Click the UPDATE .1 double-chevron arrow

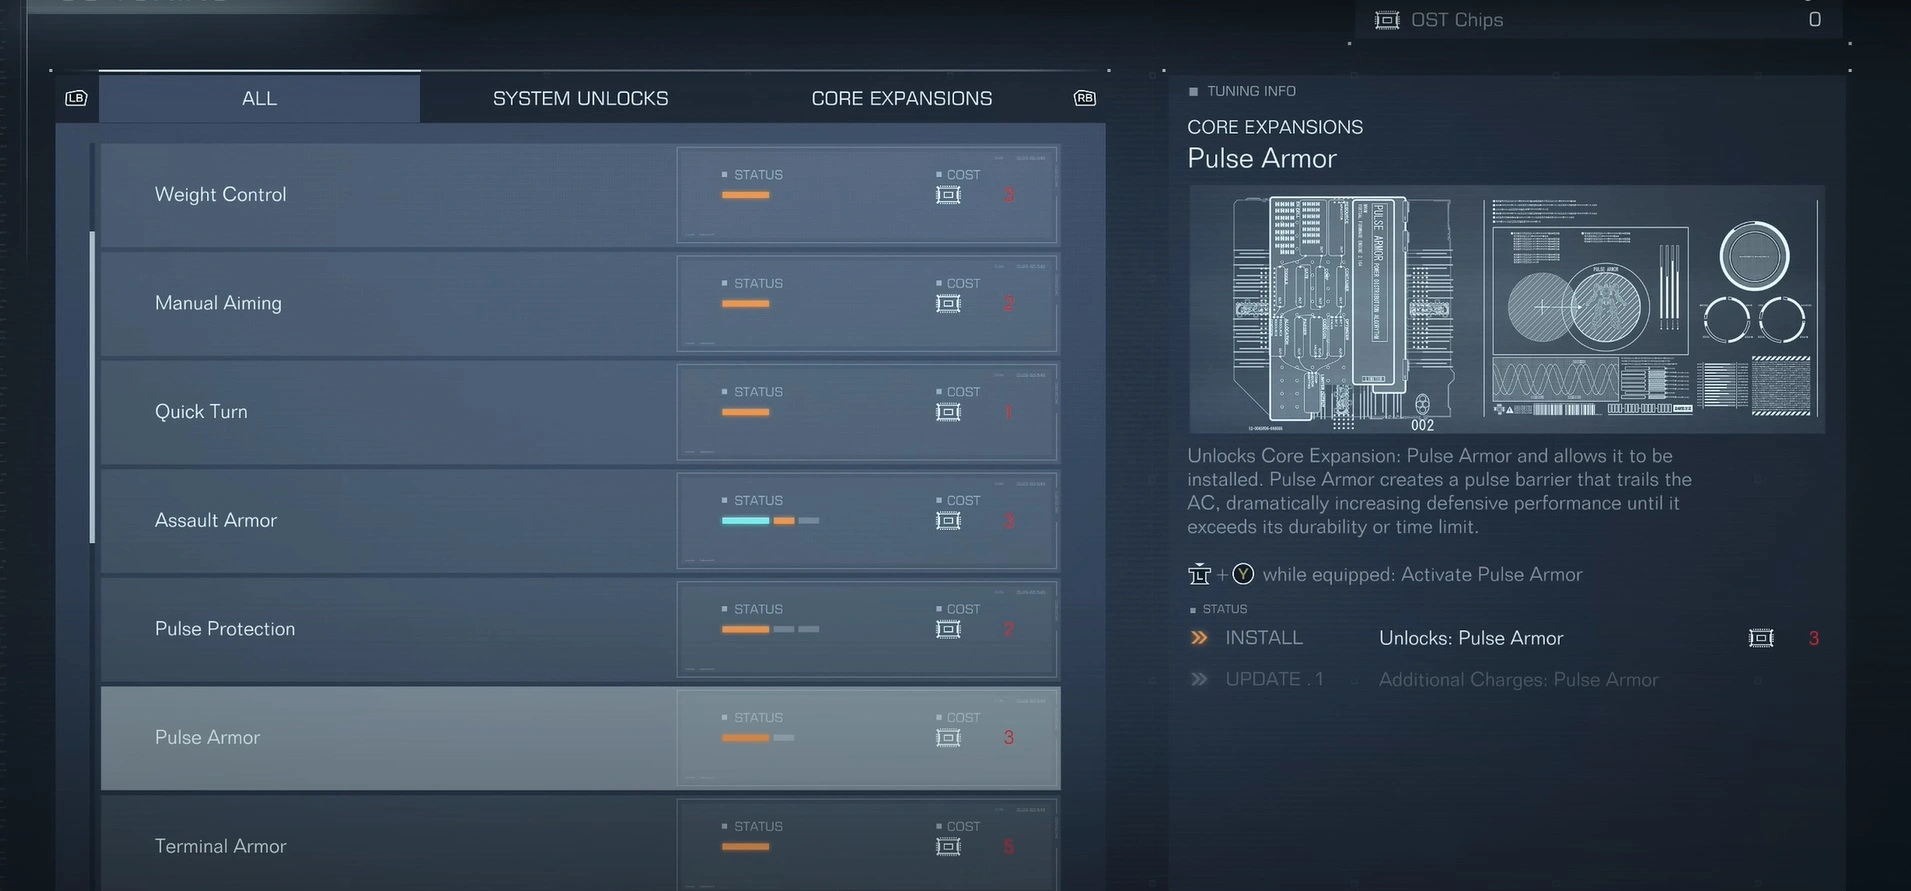tap(1199, 680)
